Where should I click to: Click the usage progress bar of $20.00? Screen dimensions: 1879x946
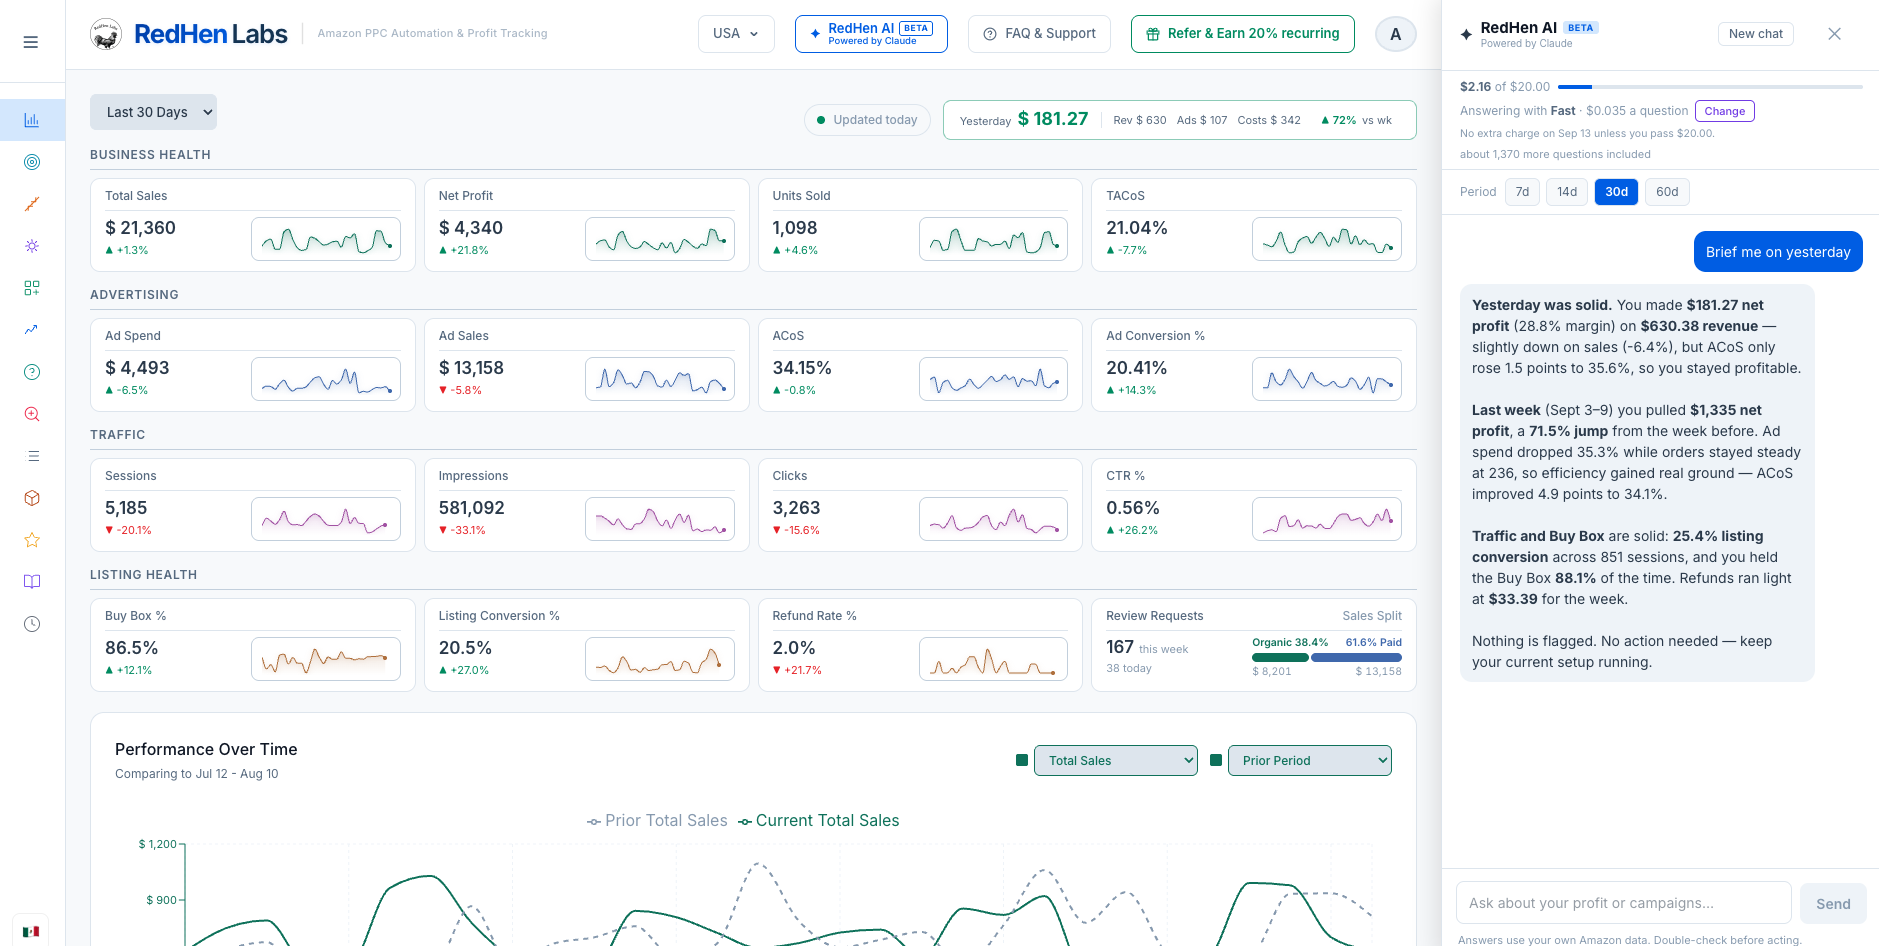[1710, 87]
